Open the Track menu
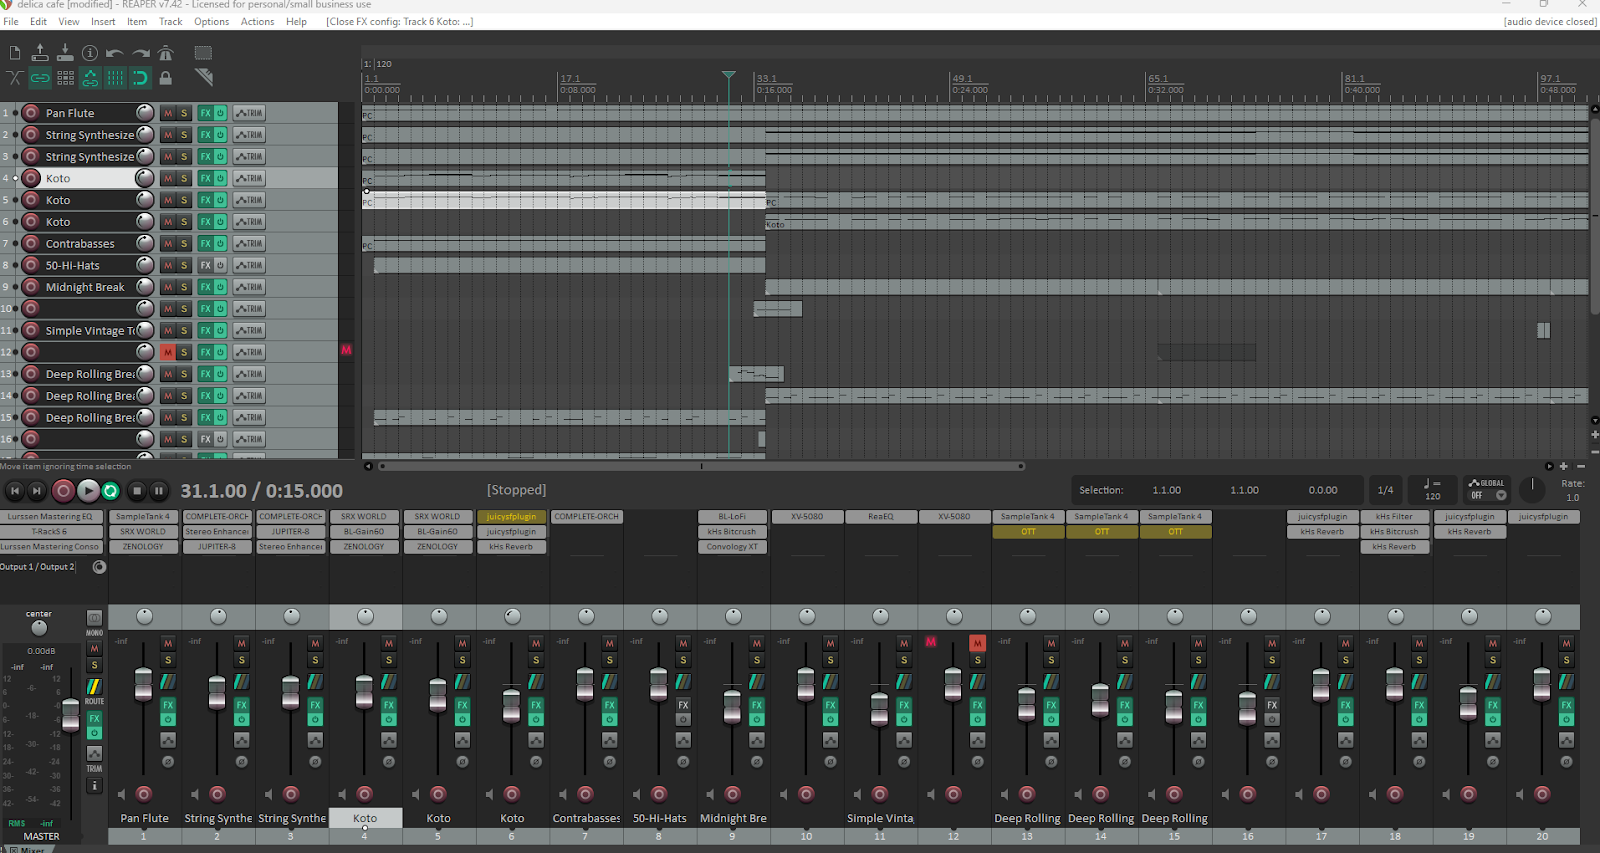This screenshot has width=1600, height=853. (171, 21)
